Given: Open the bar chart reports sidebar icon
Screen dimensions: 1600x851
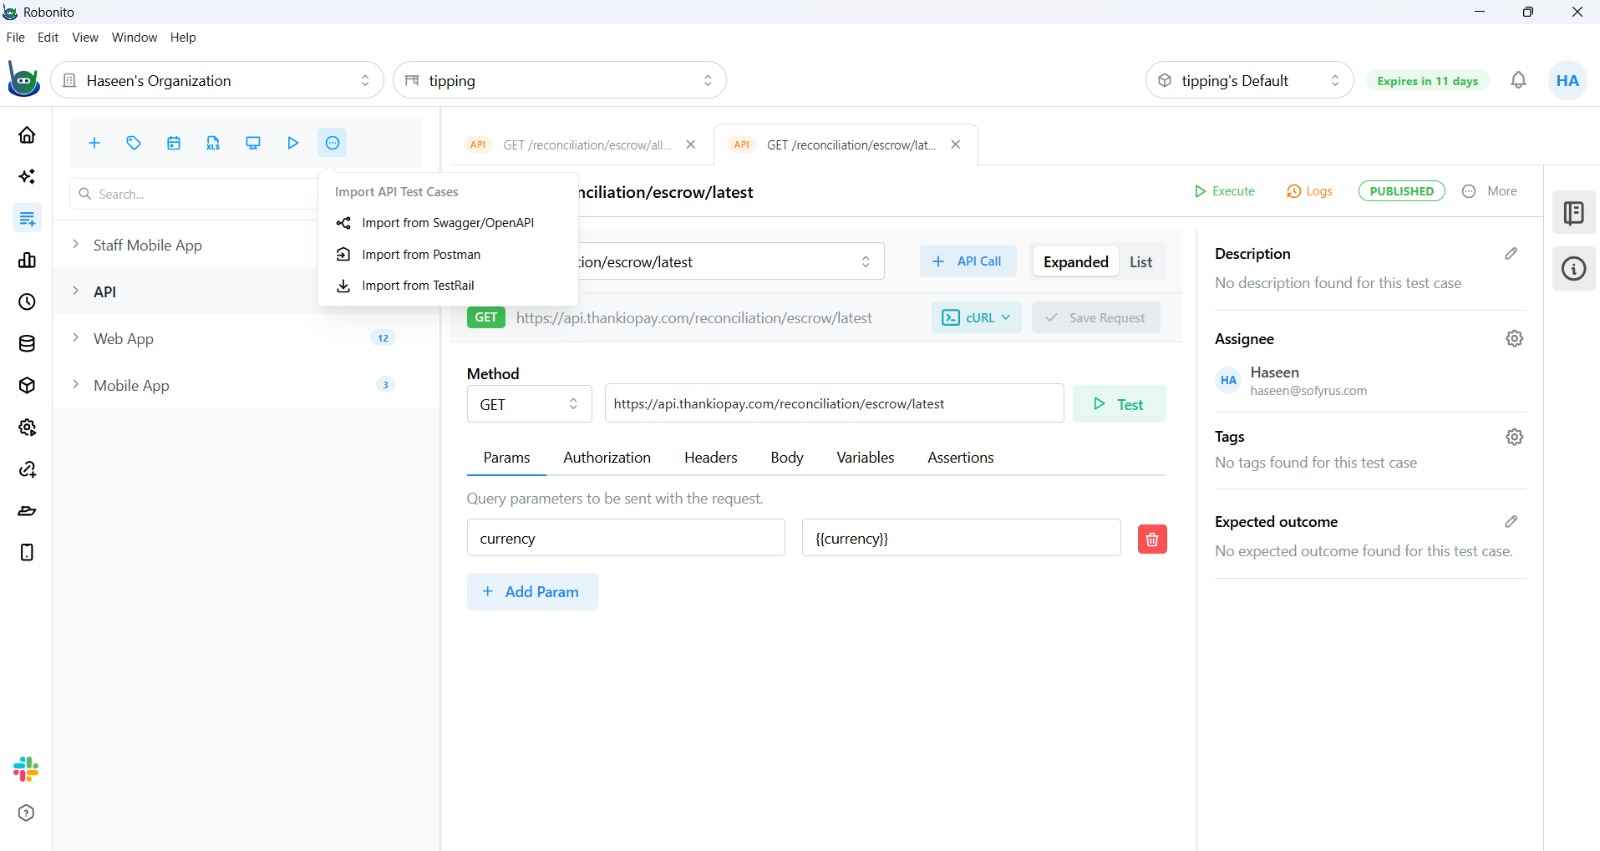Looking at the screenshot, I should 27,260.
